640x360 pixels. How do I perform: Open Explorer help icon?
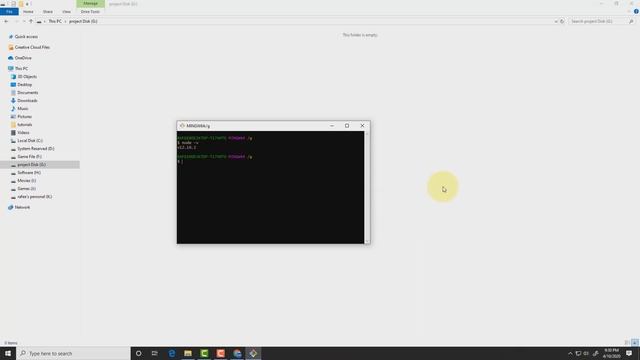coord(636,12)
